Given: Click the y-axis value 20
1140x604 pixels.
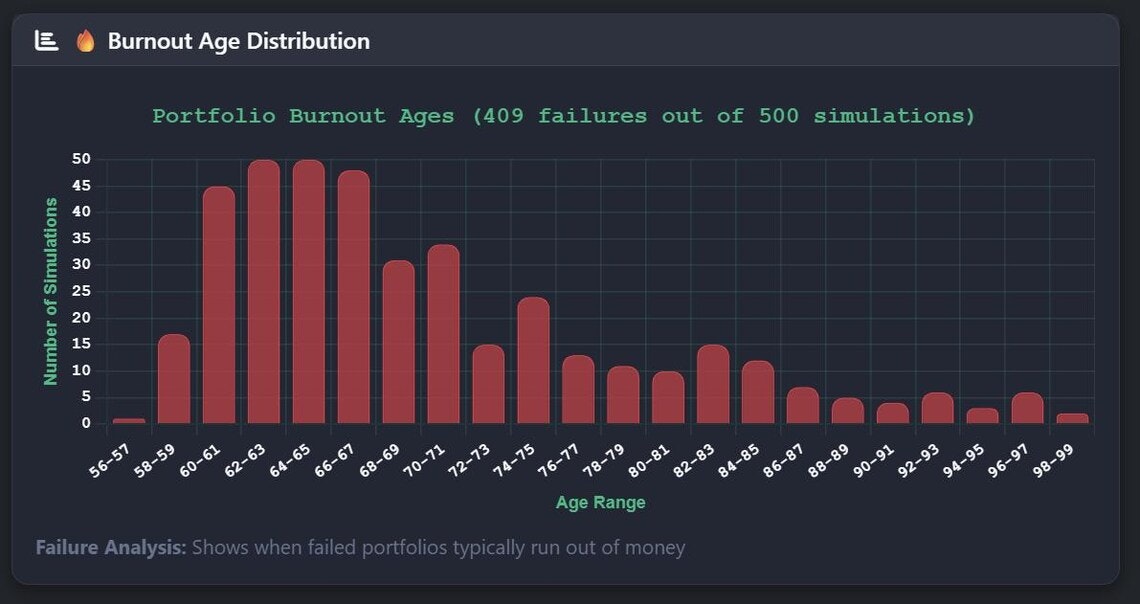Looking at the screenshot, I should click(x=81, y=318).
